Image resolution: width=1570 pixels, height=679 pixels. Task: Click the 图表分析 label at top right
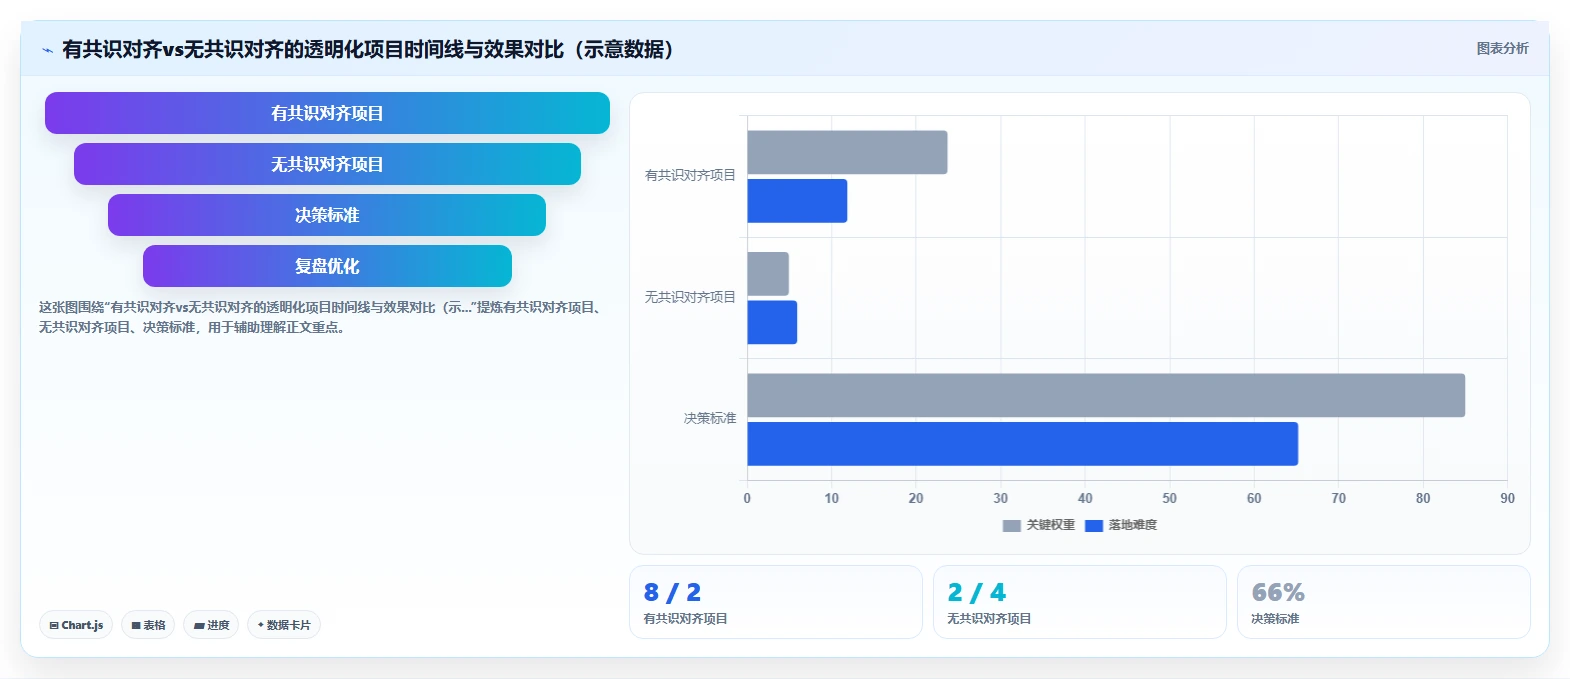(1502, 48)
